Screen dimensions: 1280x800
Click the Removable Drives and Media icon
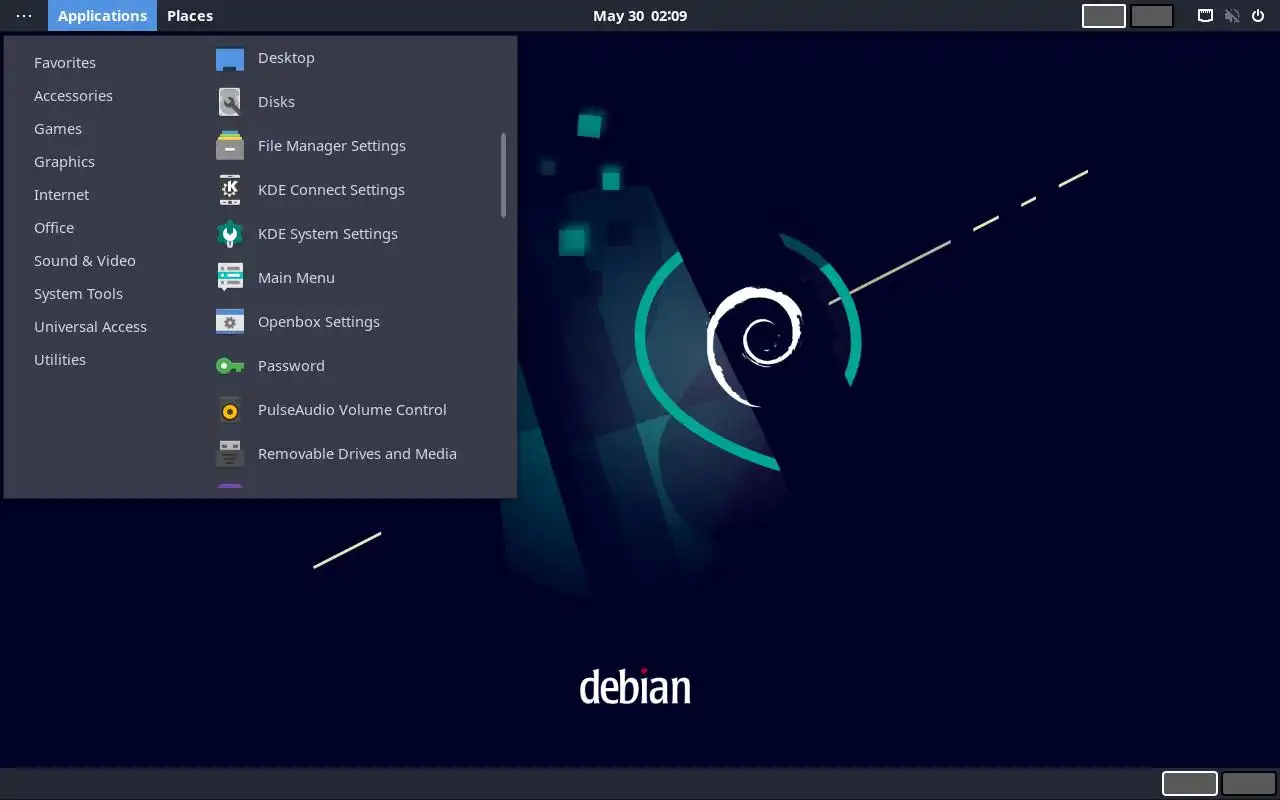coord(230,454)
